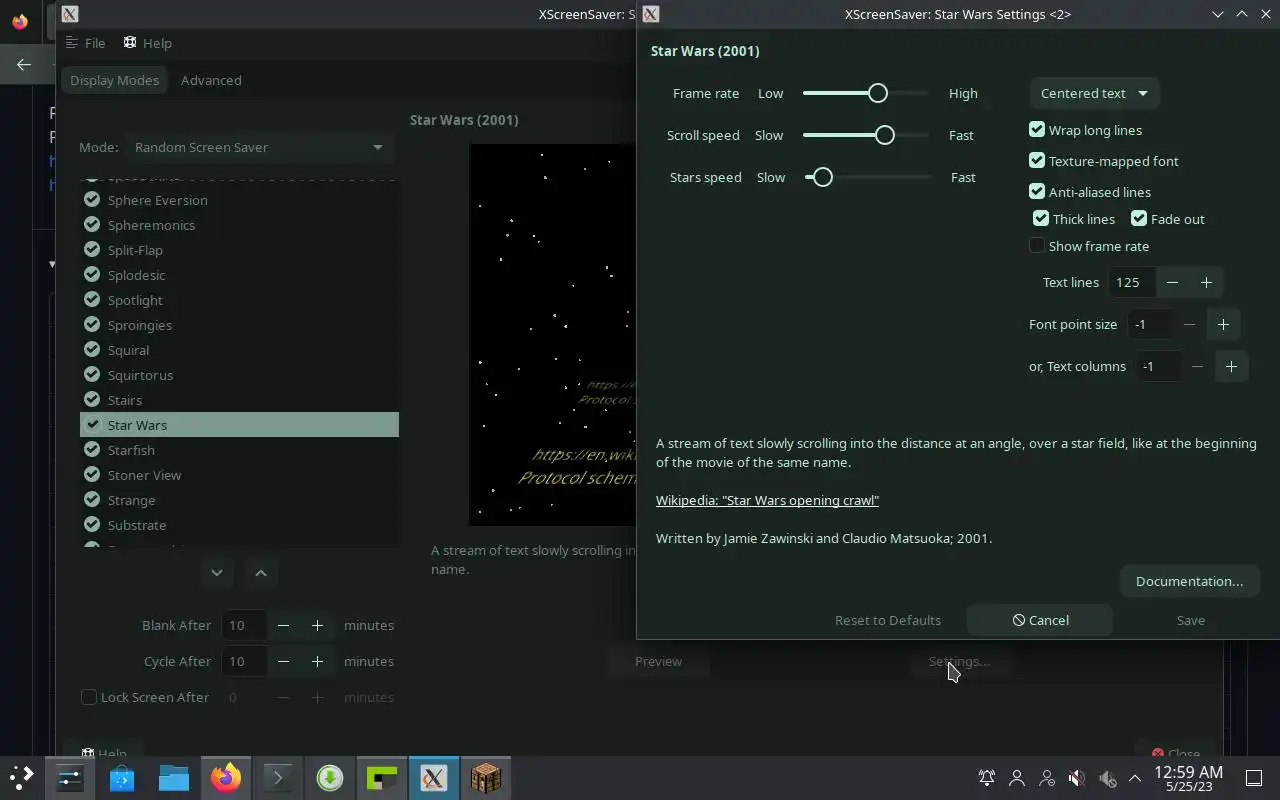The height and width of the screenshot is (800, 1280).
Task: Open Star Wars Settings window menu icon
Action: 651,14
